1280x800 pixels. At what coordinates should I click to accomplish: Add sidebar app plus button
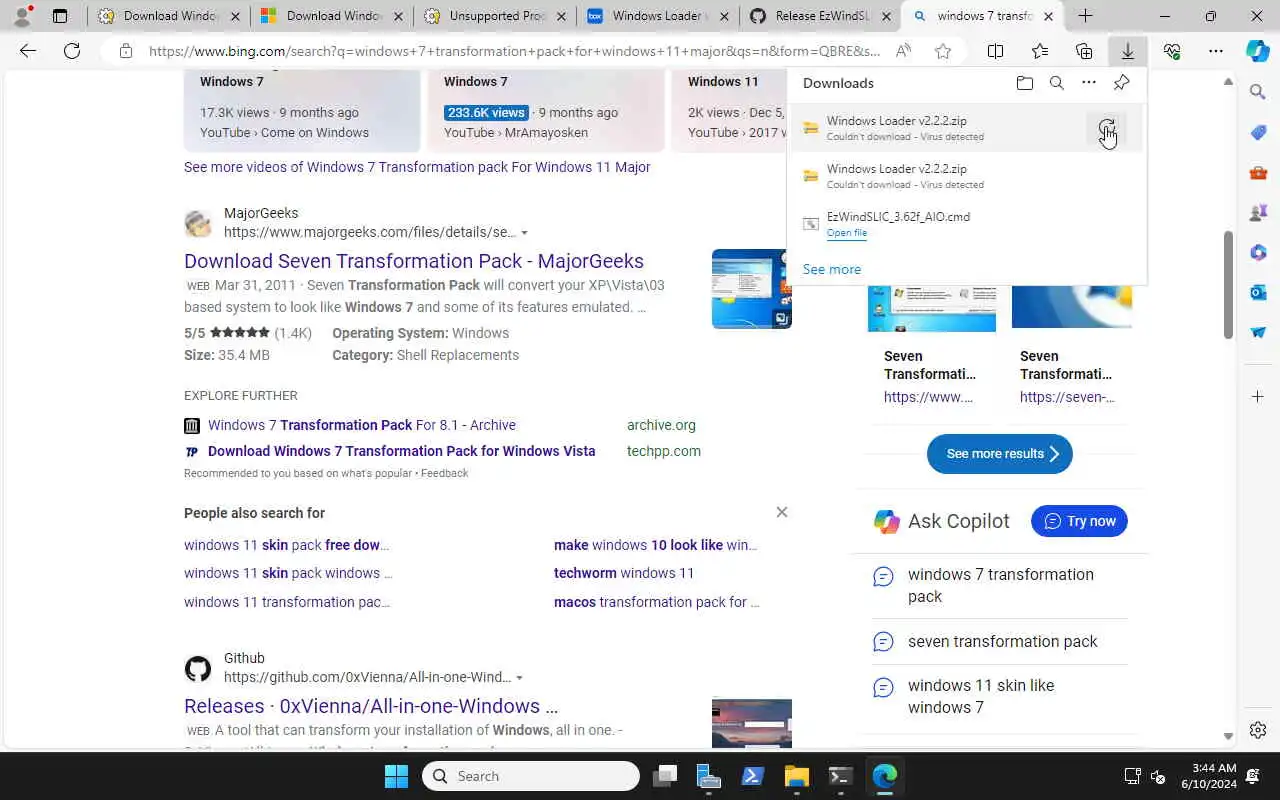point(1258,397)
